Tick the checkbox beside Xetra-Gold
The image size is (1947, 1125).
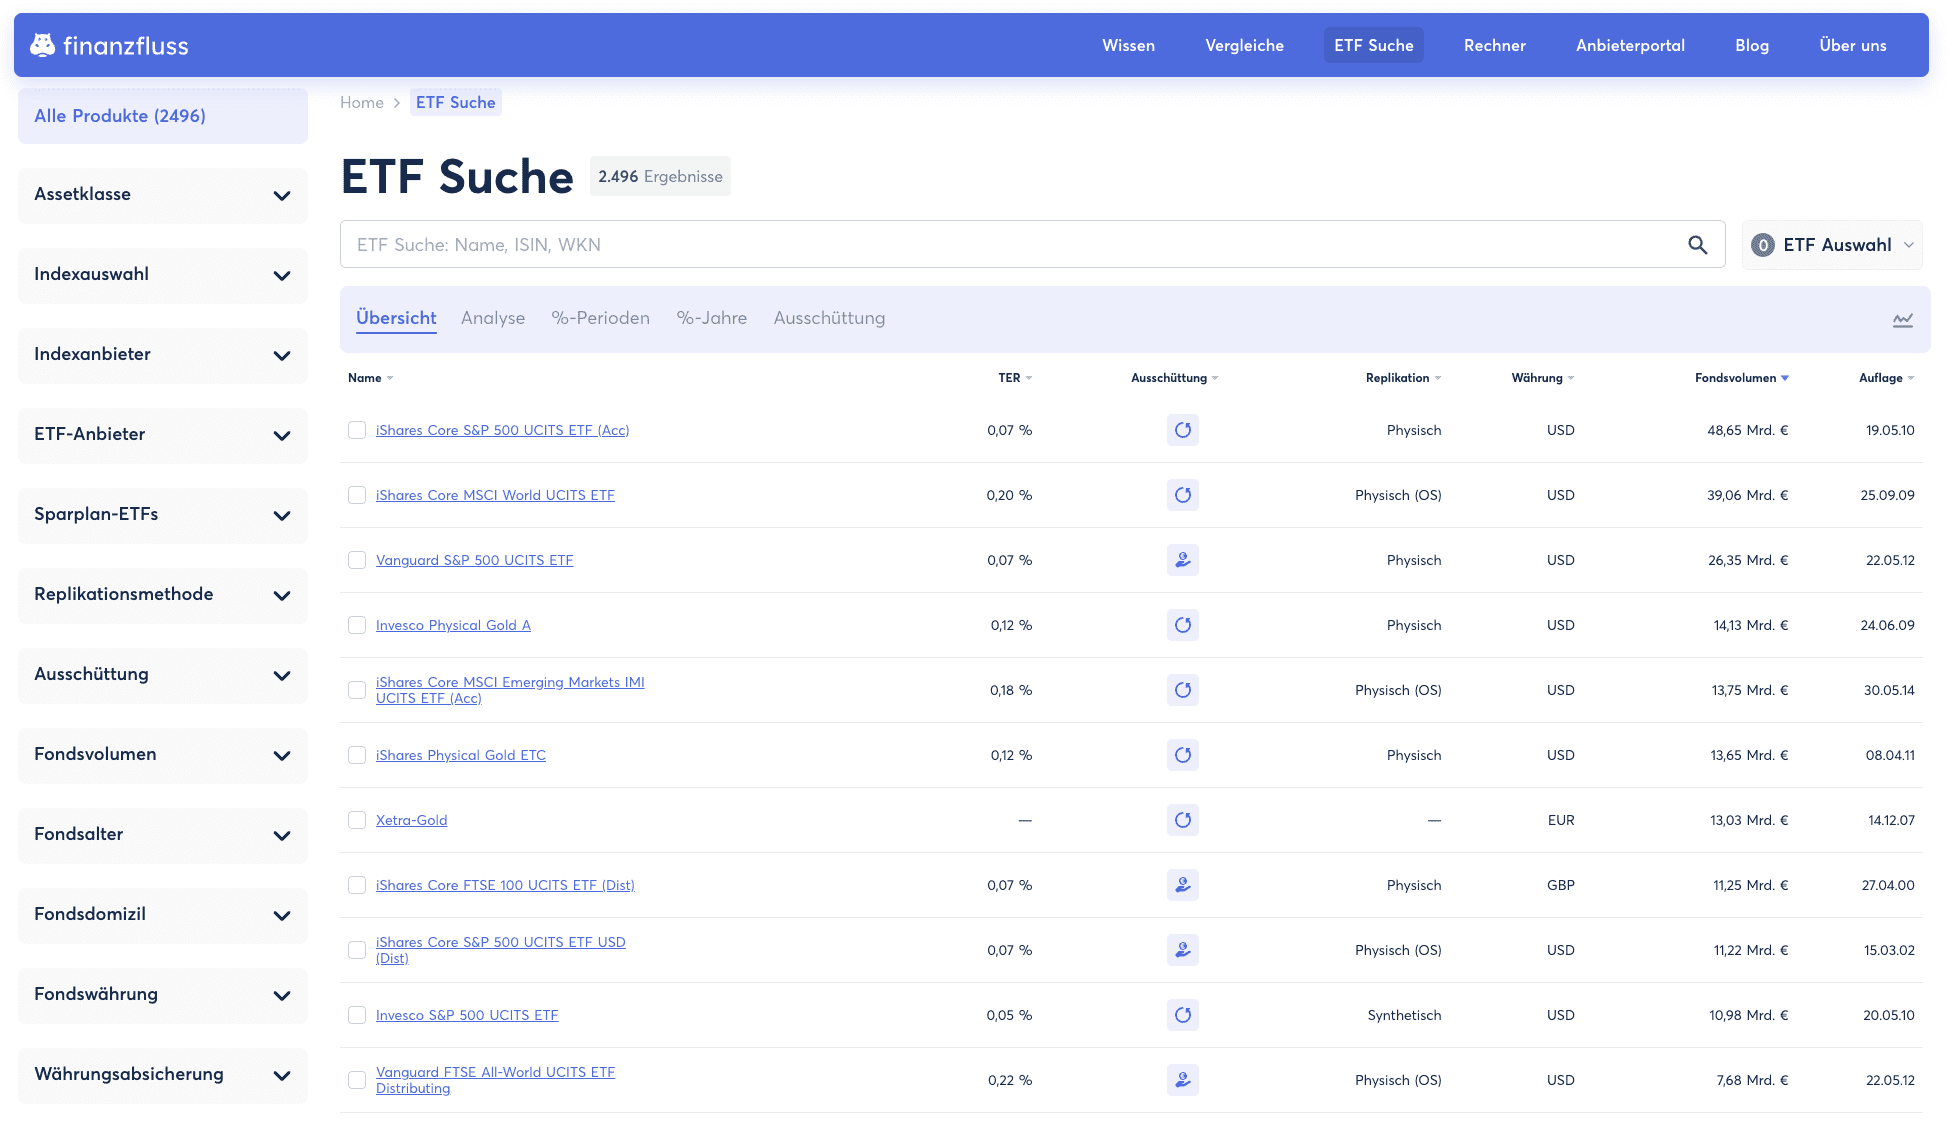coord(357,820)
